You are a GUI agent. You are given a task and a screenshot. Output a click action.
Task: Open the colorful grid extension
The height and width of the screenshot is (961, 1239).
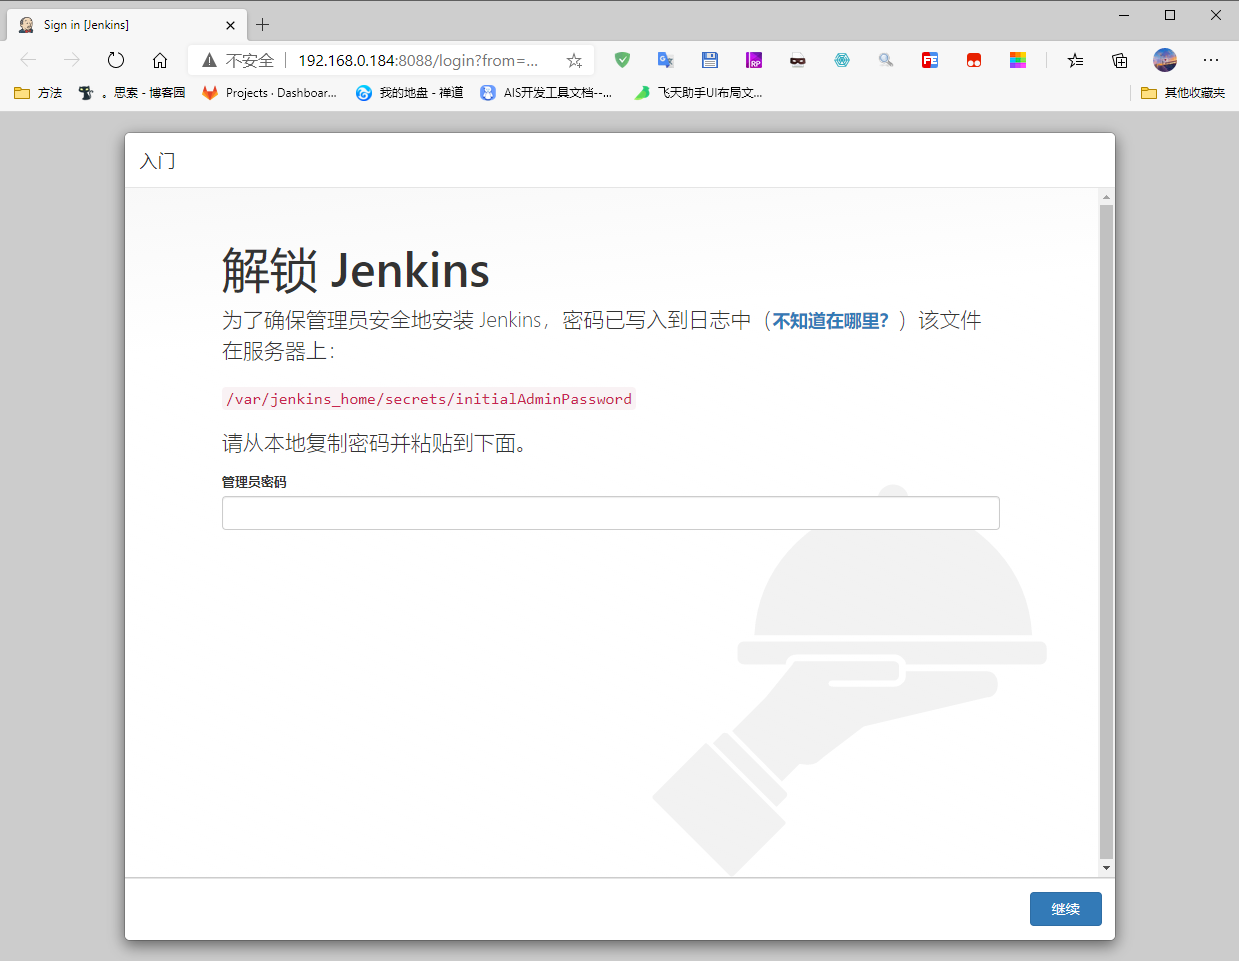[1018, 60]
